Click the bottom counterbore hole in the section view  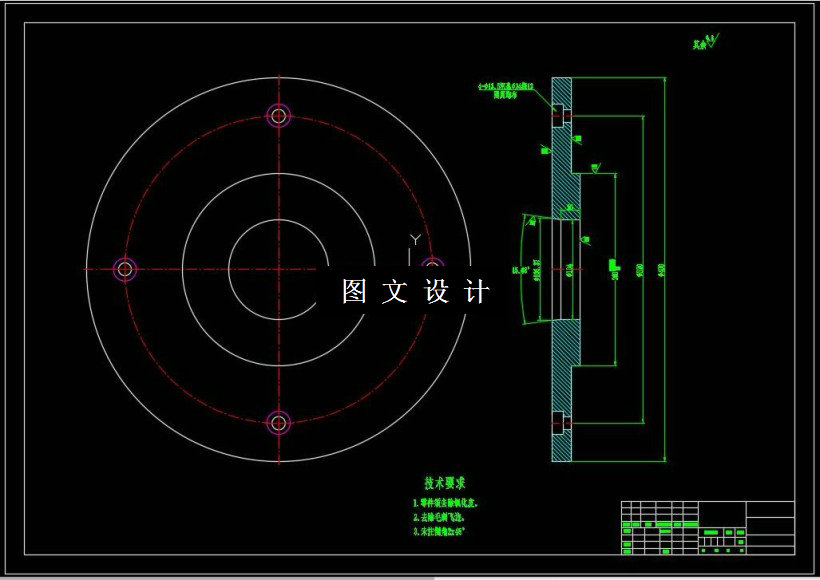coord(561,423)
